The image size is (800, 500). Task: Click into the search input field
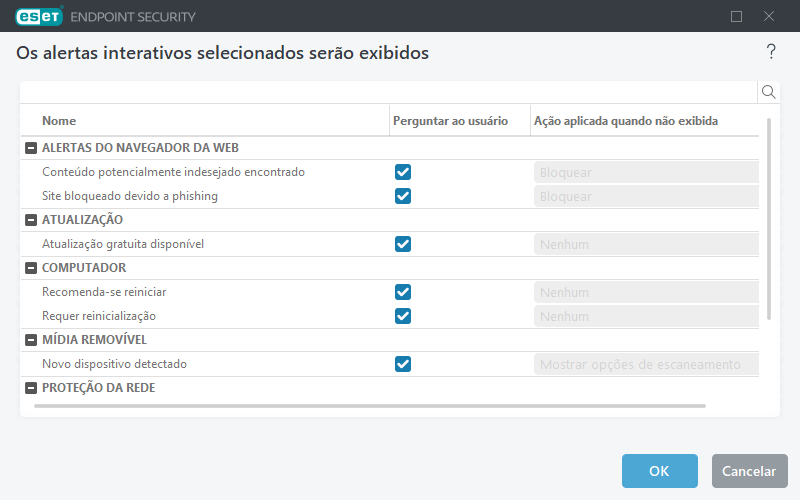point(388,92)
